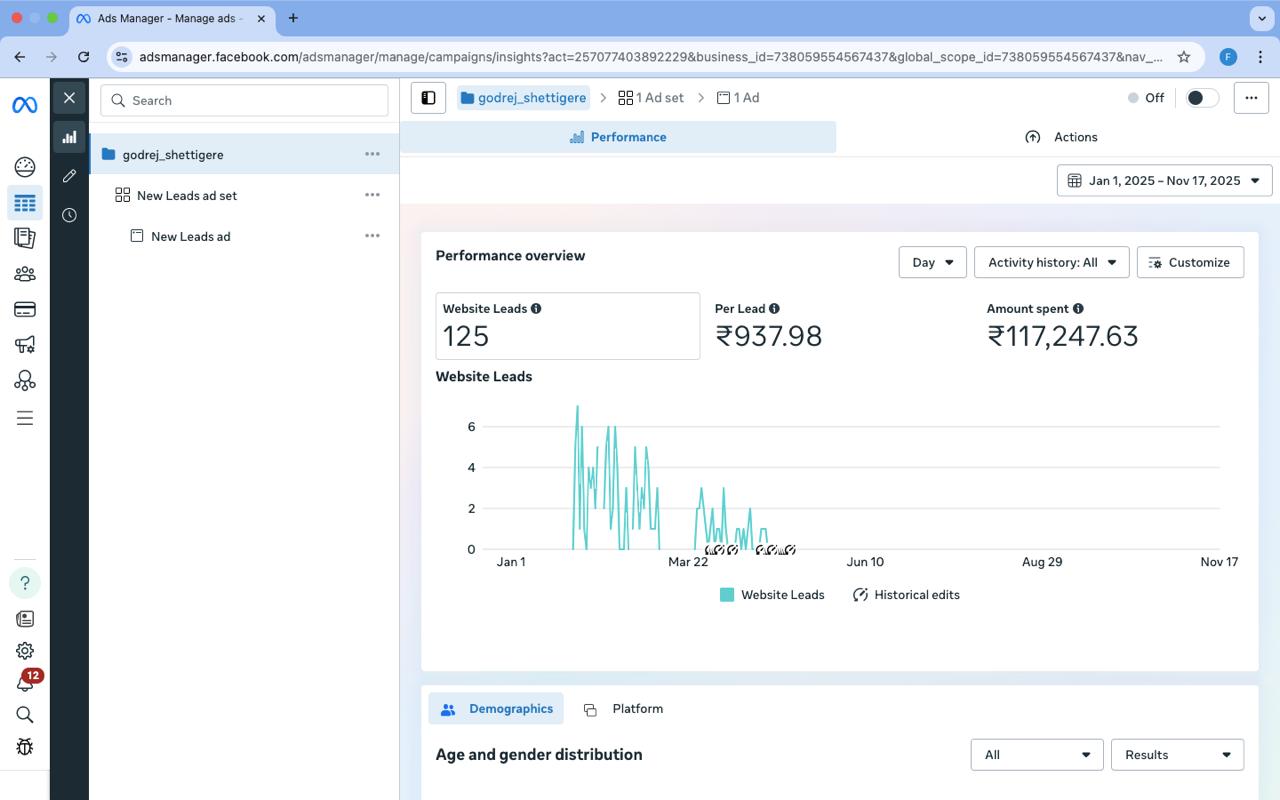Open the history clock icon
This screenshot has height=800, width=1280.
pyautogui.click(x=69, y=215)
